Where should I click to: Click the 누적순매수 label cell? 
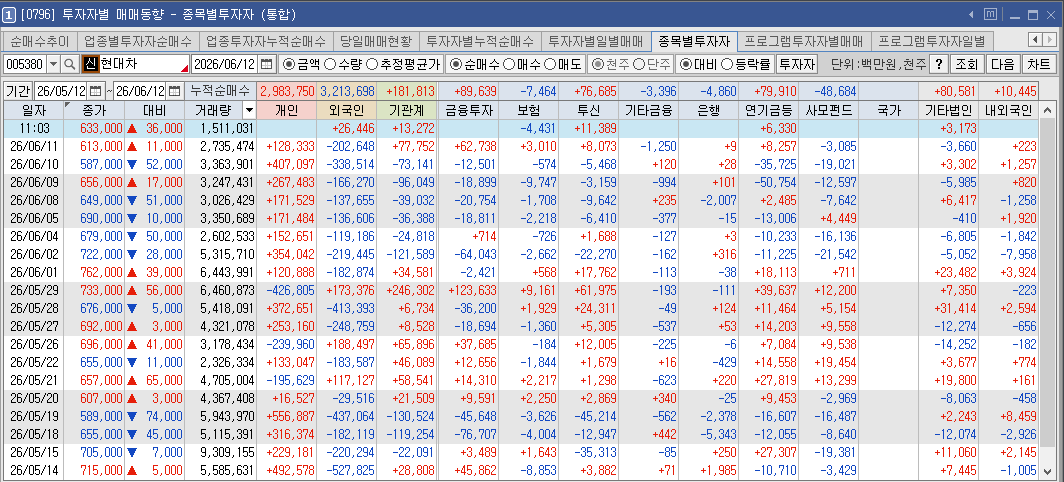coord(221,91)
